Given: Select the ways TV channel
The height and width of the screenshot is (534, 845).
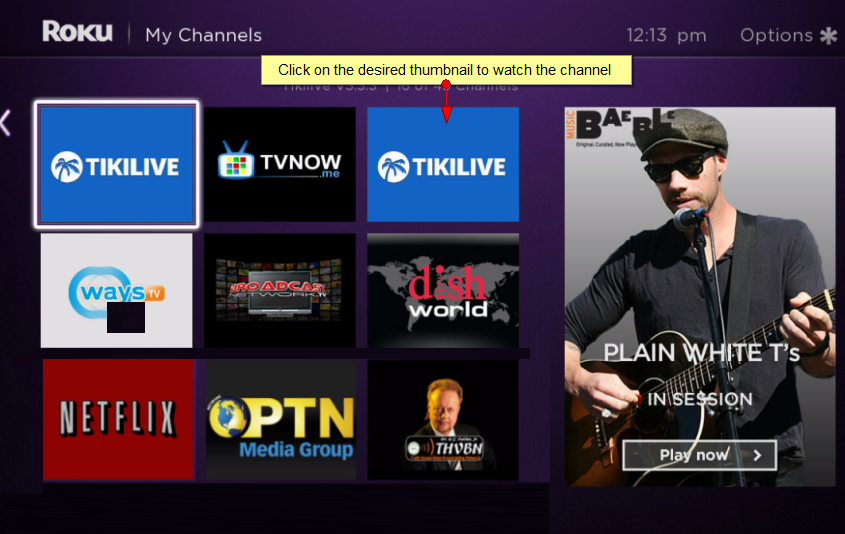Looking at the screenshot, I should pyautogui.click(x=116, y=290).
